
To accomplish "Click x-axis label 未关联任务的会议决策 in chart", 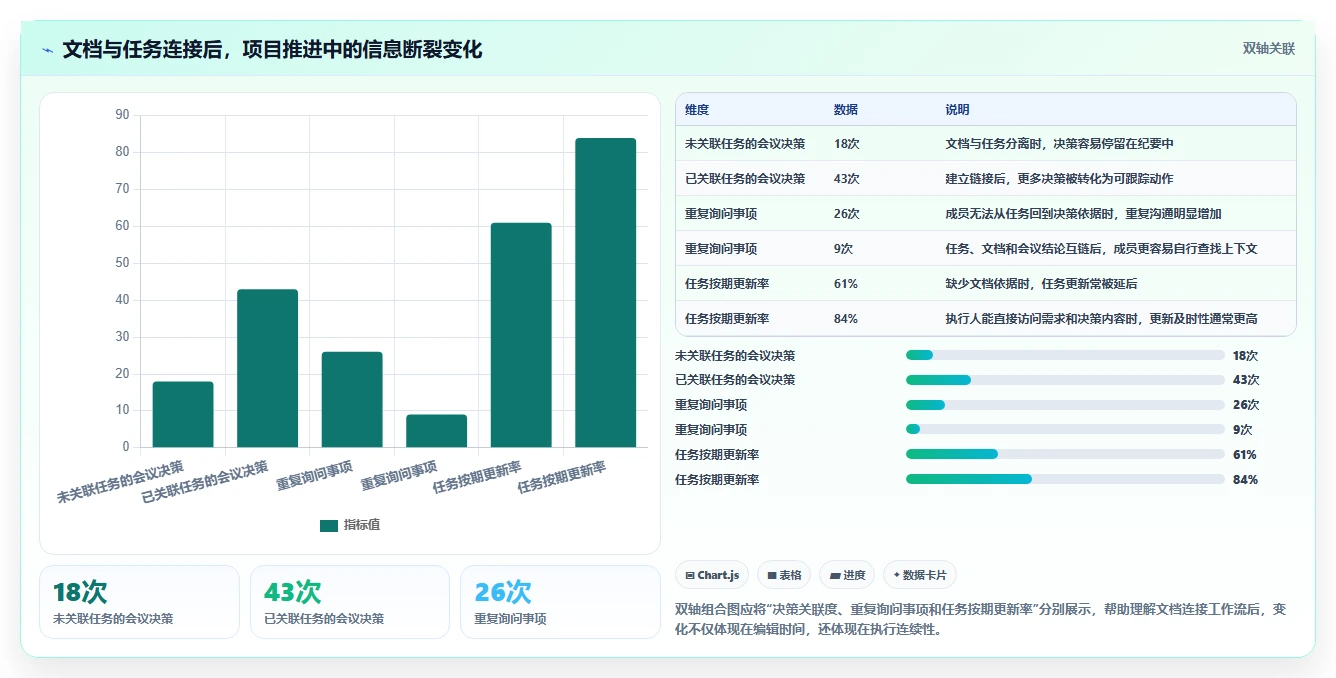I will click(x=121, y=481).
